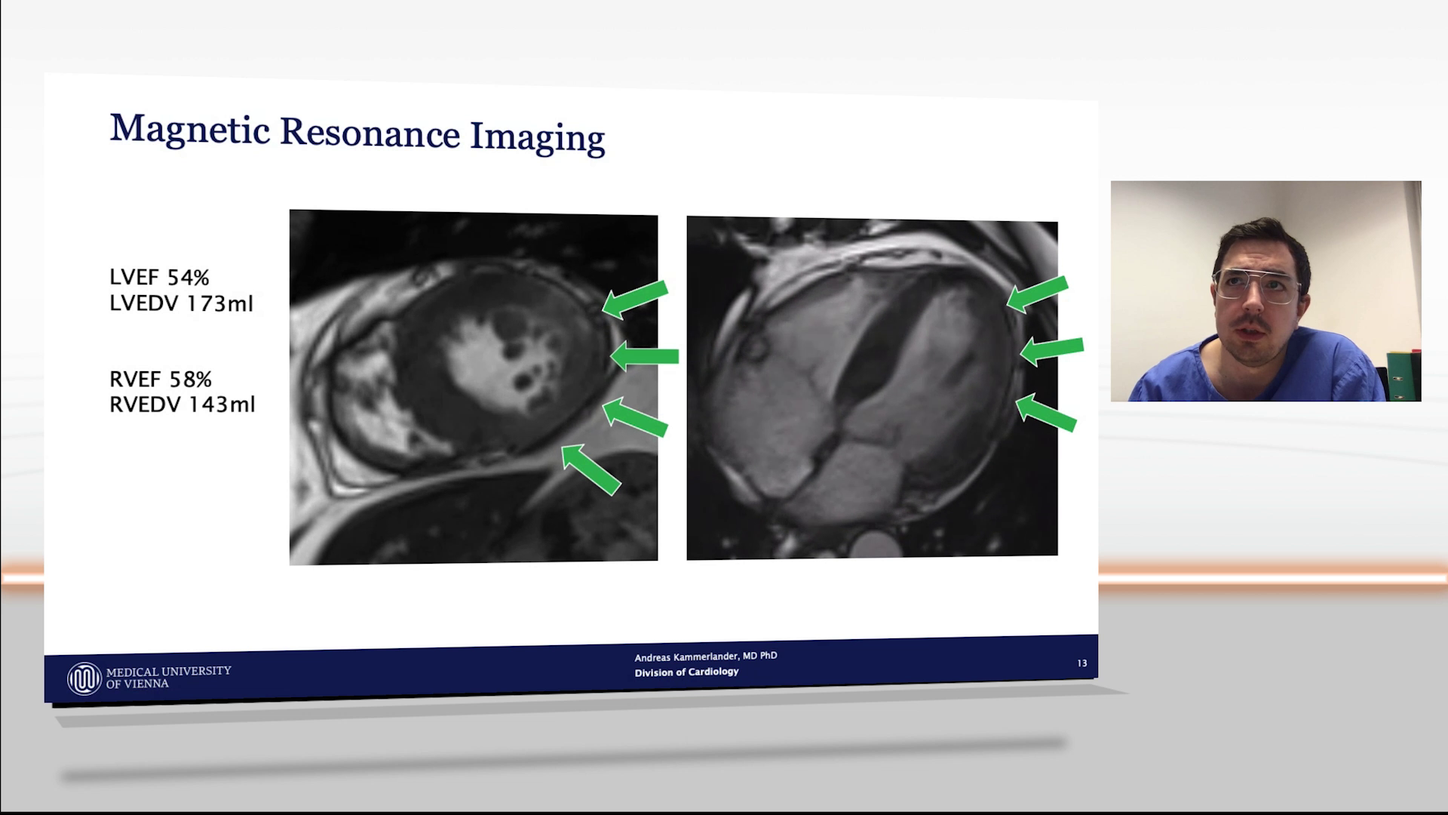Screen dimensions: 1448x815
Task: Select the short-axis MRI image on the left
Action: pos(473,387)
